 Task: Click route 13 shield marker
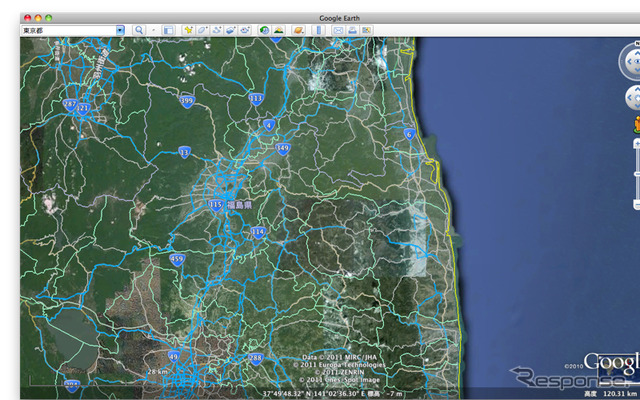pos(184,153)
